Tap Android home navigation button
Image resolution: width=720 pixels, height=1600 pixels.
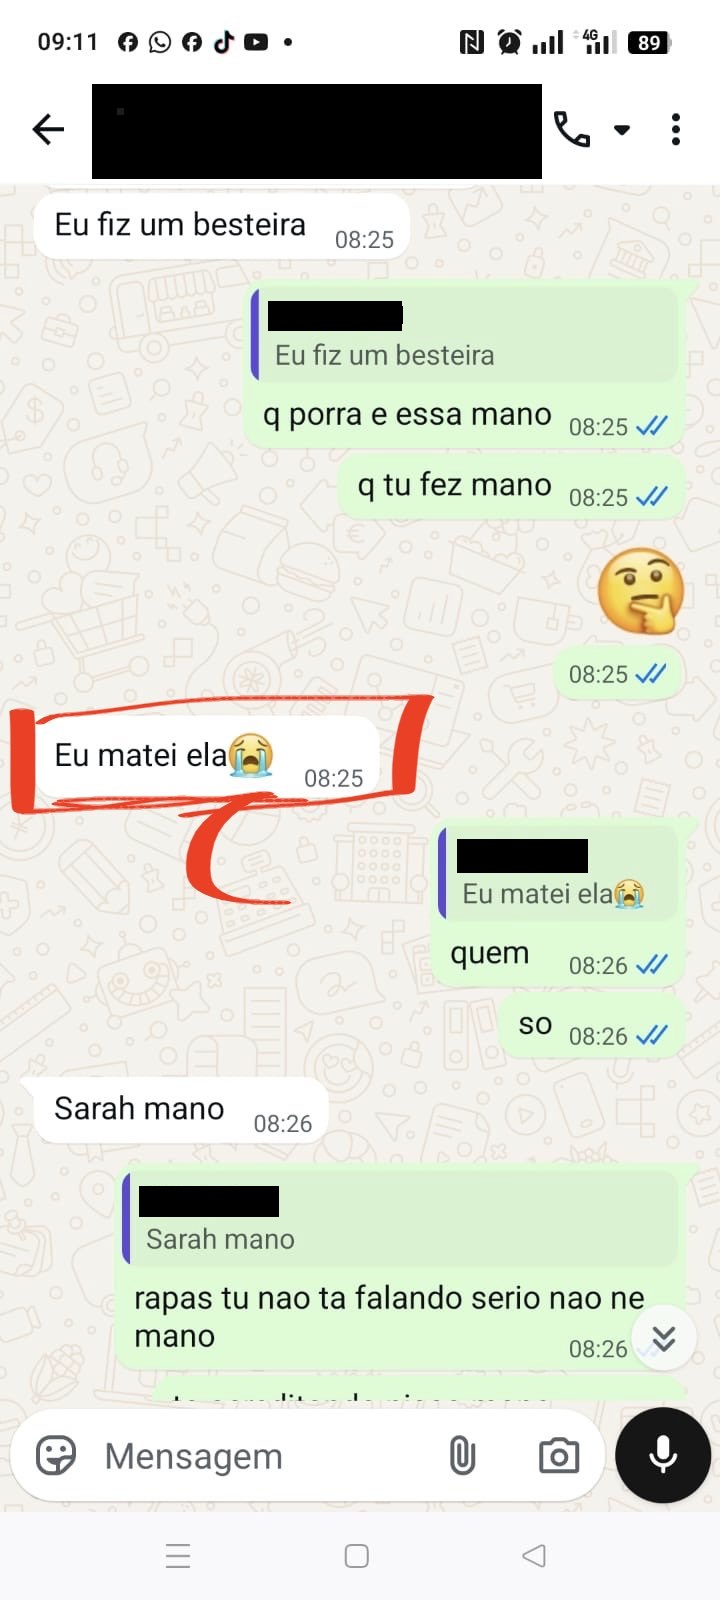pos(357,1556)
